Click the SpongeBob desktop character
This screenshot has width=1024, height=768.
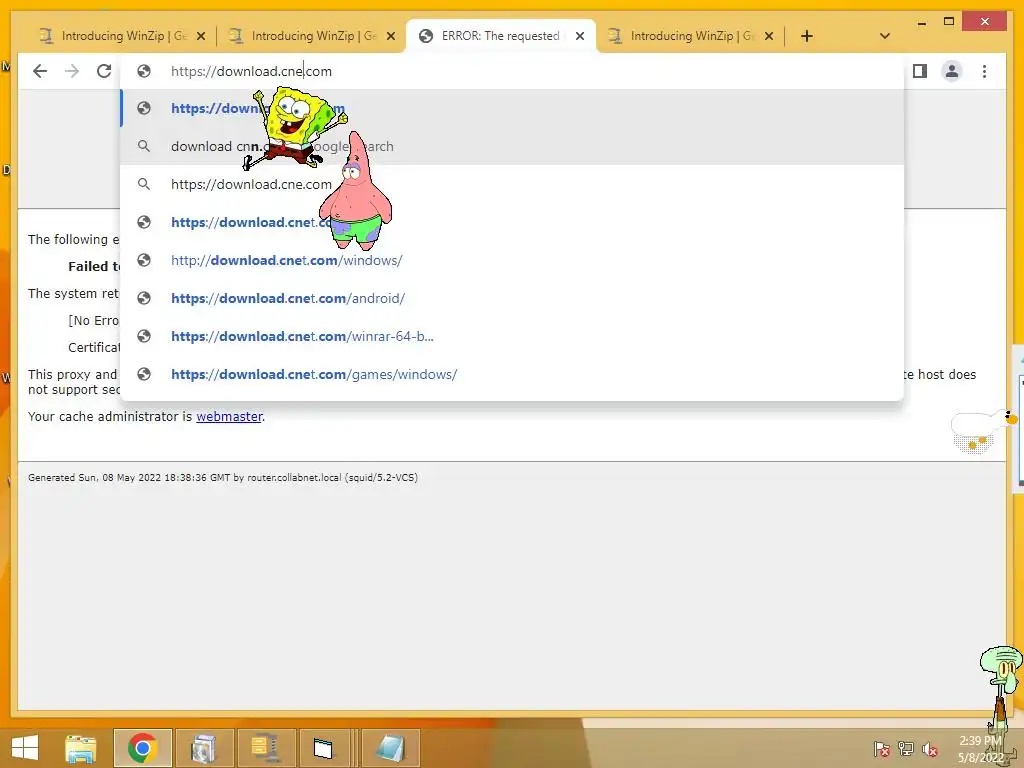(x=293, y=129)
